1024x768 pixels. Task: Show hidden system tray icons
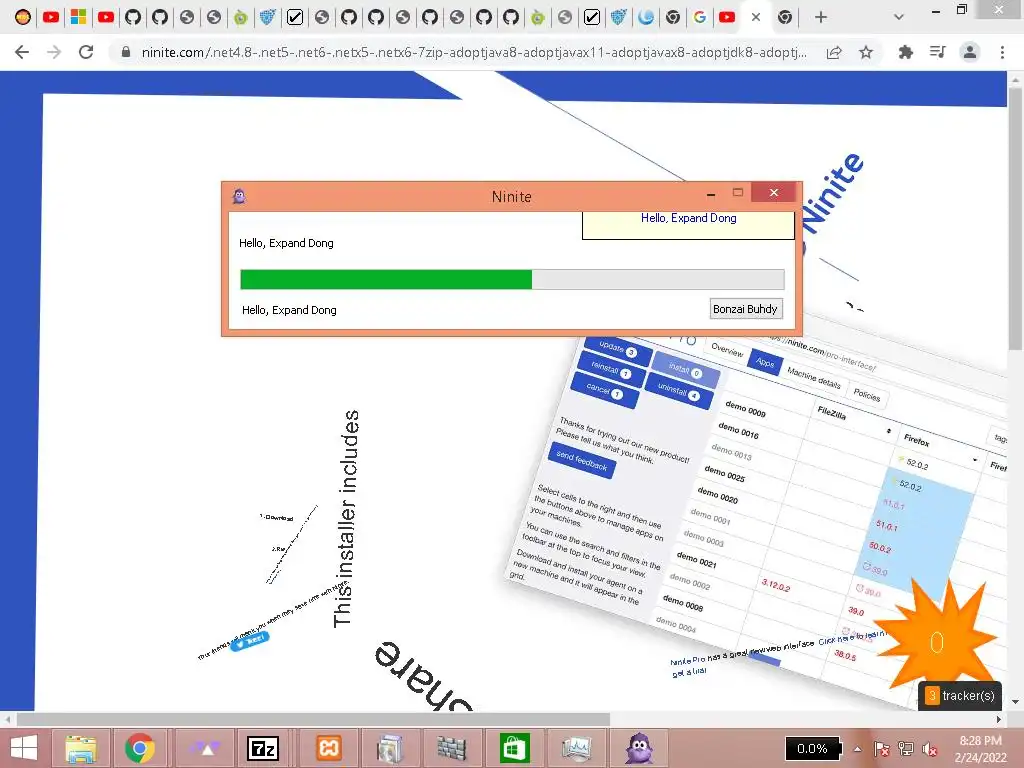click(857, 749)
